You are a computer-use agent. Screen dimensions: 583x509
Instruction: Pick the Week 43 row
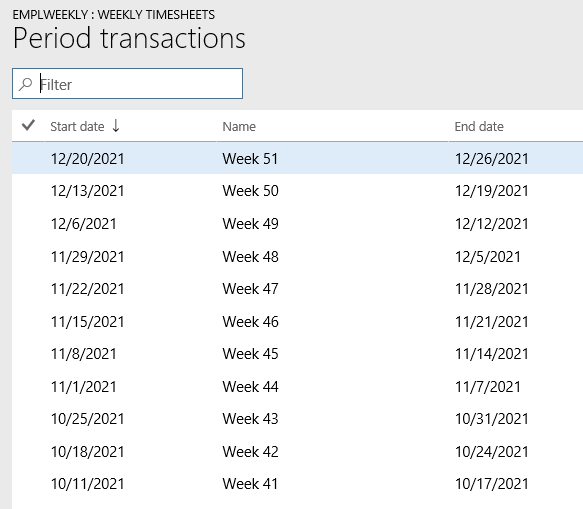(x=297, y=419)
